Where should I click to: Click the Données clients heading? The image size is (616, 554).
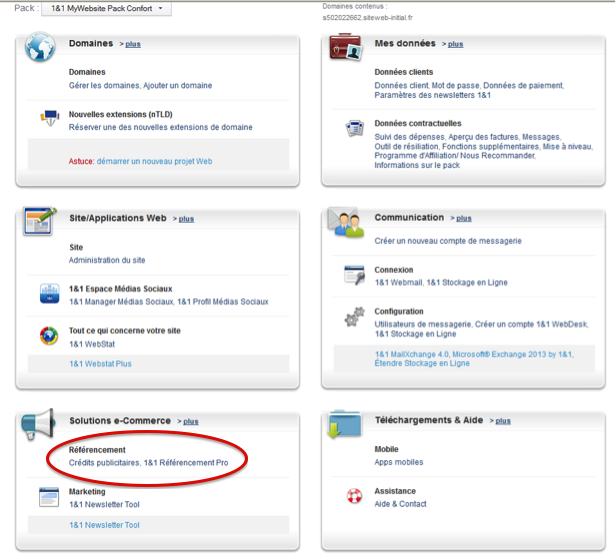[403, 72]
